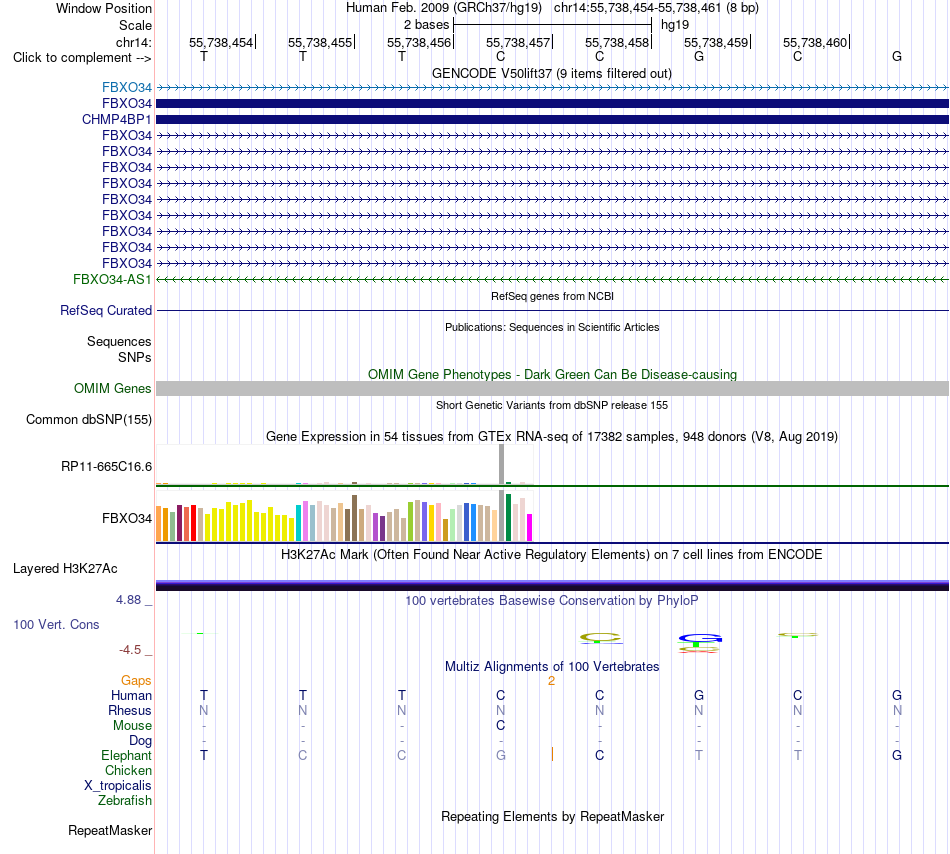Click the orange Gaps label
Image resolution: width=950 pixels, height=854 pixels.
coord(136,681)
